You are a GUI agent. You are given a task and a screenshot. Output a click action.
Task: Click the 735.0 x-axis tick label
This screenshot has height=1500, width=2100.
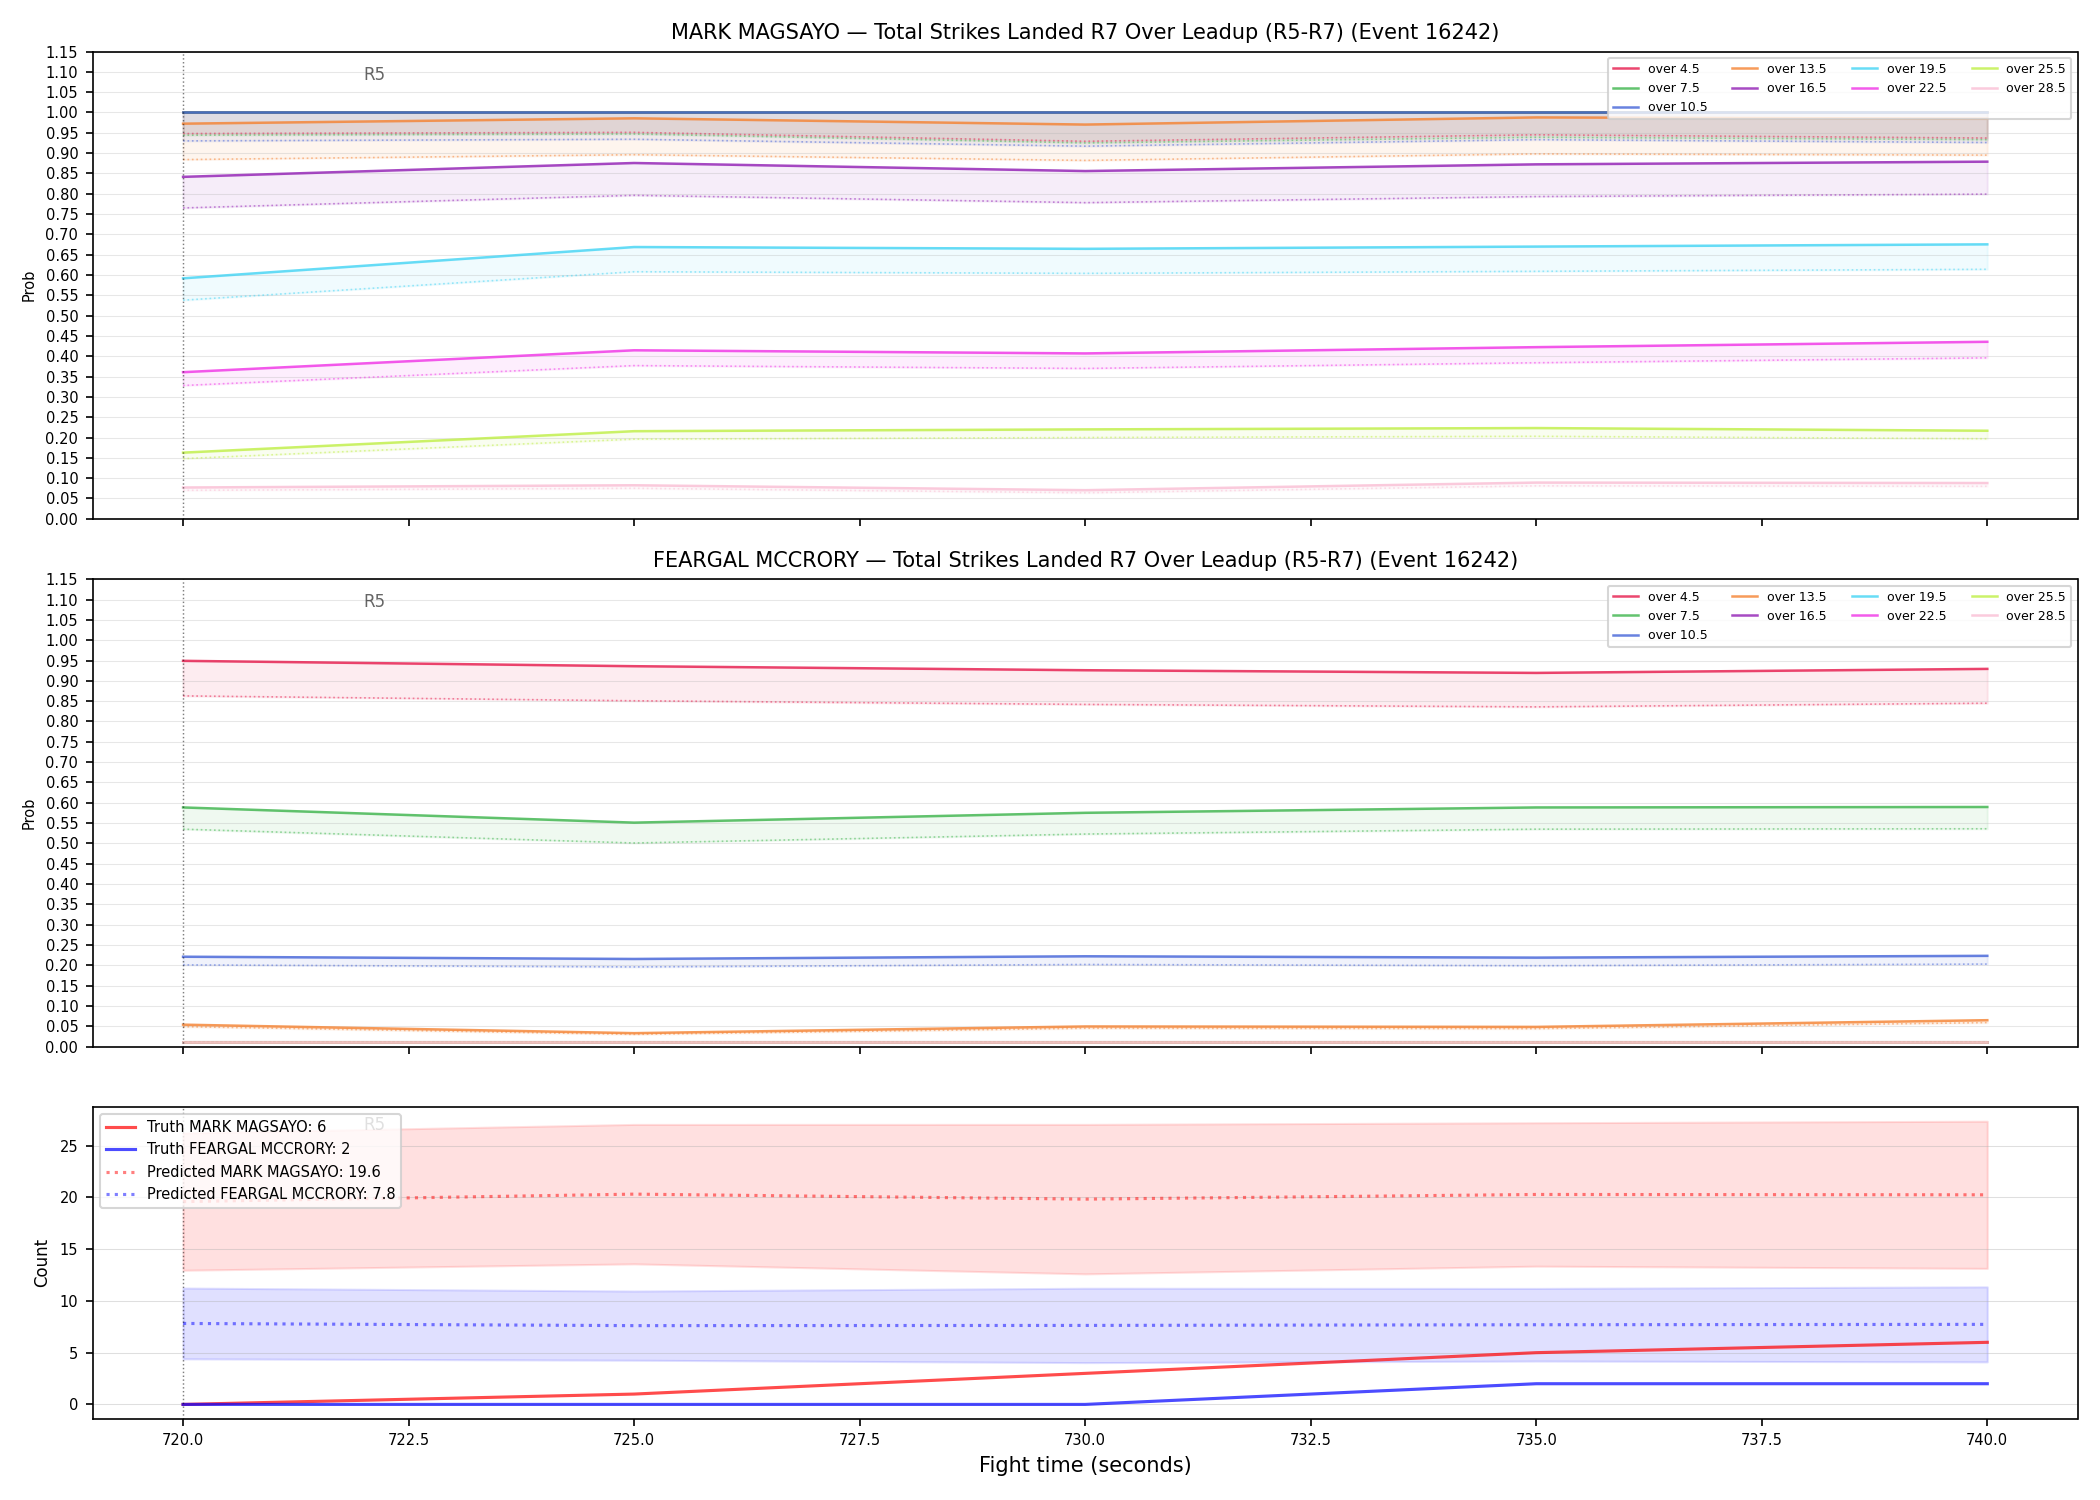pyautogui.click(x=1536, y=1440)
